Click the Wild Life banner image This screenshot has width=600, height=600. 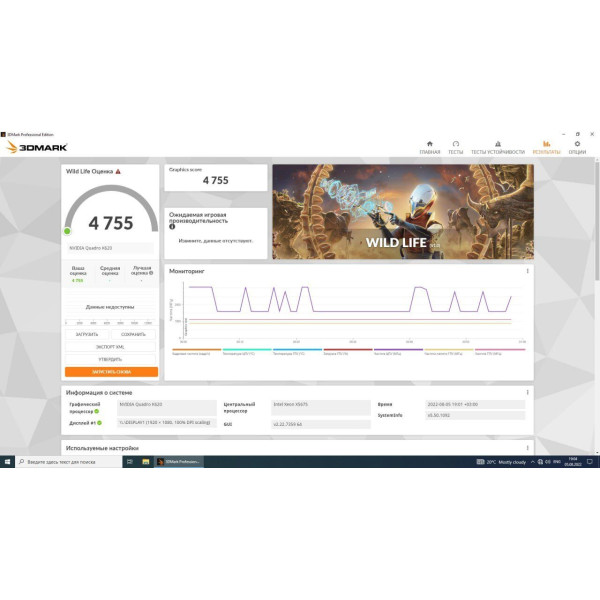403,212
